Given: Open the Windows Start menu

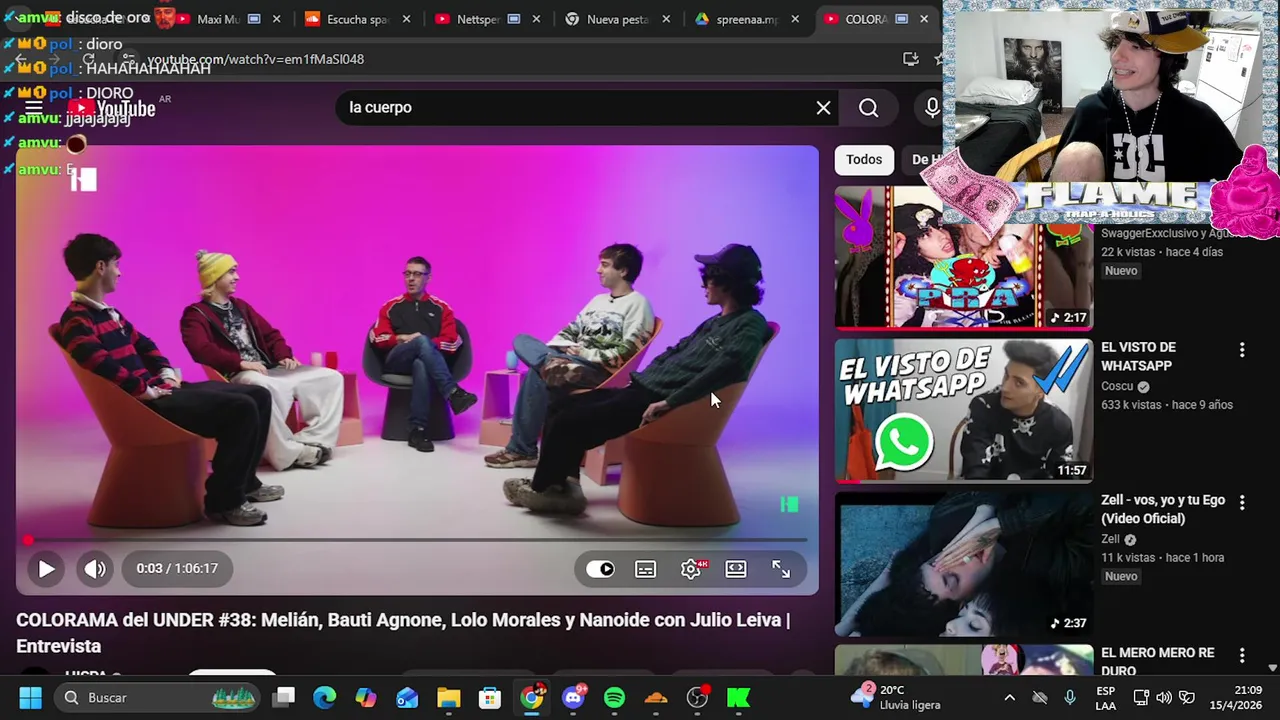Looking at the screenshot, I should 30,697.
